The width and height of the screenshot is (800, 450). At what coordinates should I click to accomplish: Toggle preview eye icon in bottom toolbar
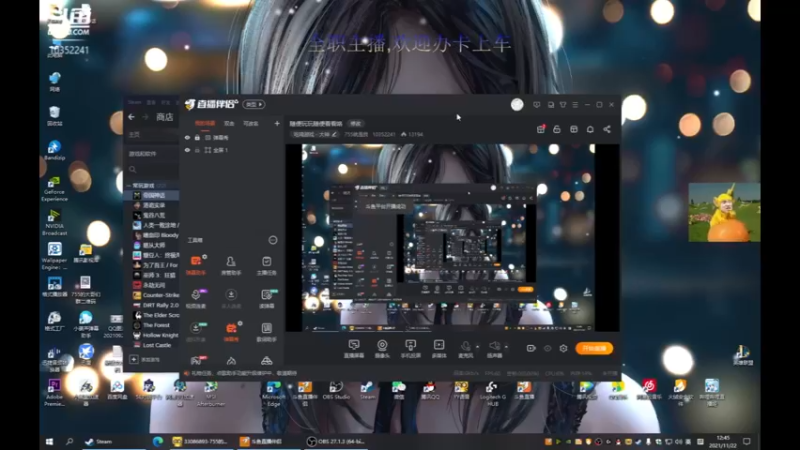click(x=547, y=348)
